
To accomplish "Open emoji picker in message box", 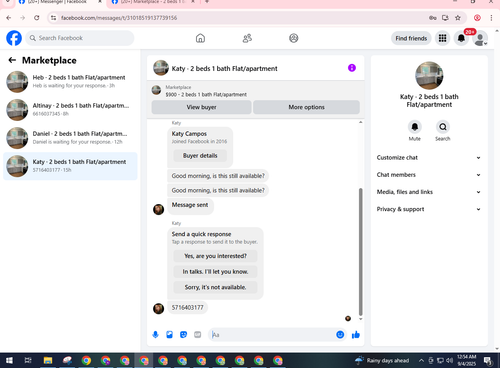I will tap(340, 335).
